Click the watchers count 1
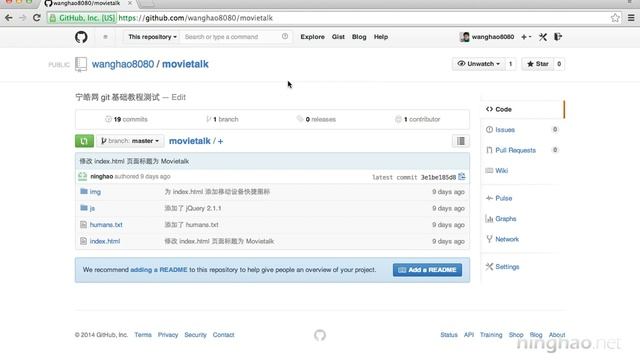 click(x=510, y=64)
